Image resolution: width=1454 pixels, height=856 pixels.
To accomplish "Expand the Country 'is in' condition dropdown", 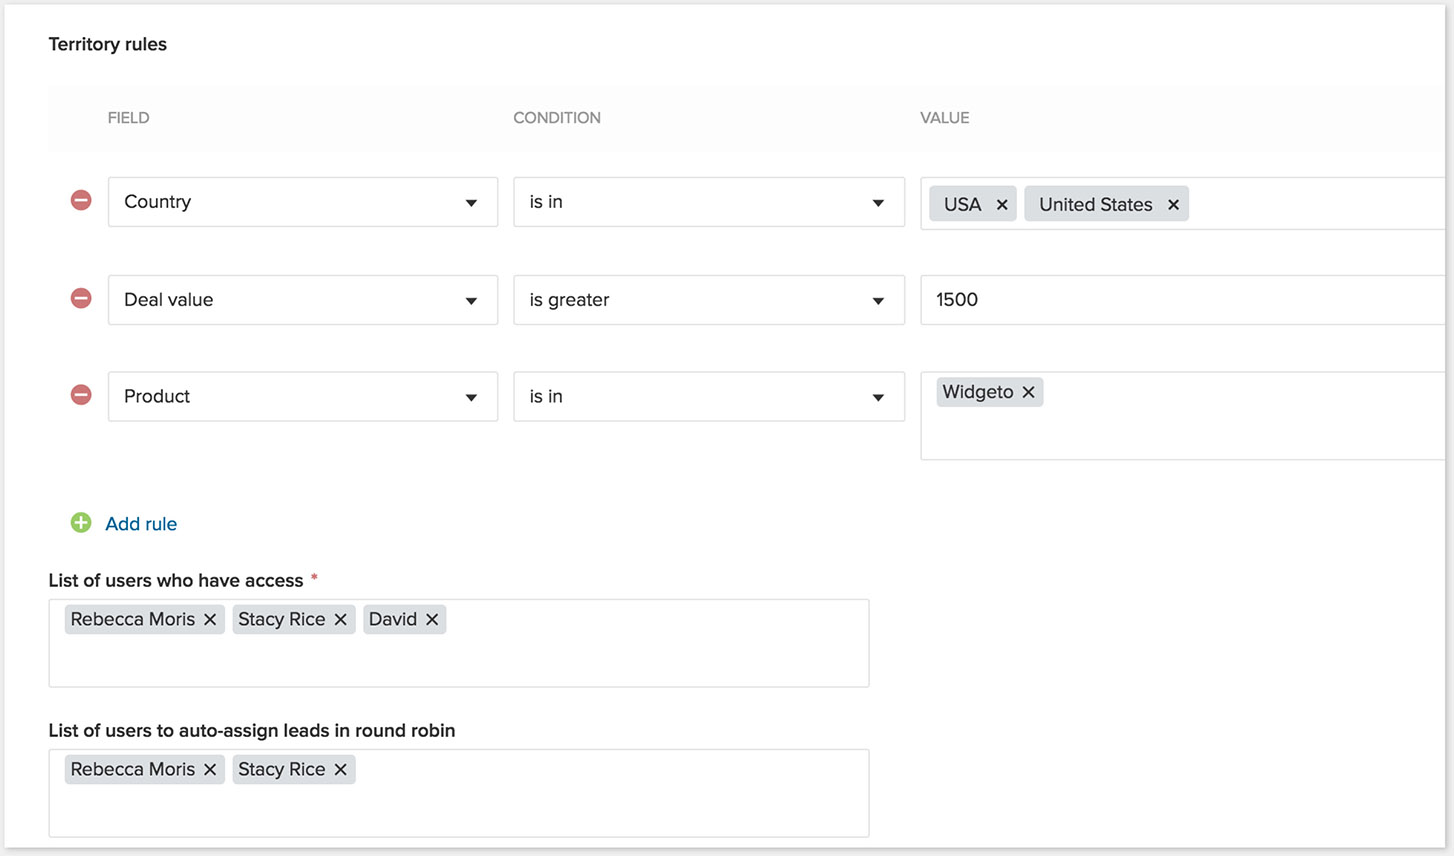I will (x=709, y=202).
